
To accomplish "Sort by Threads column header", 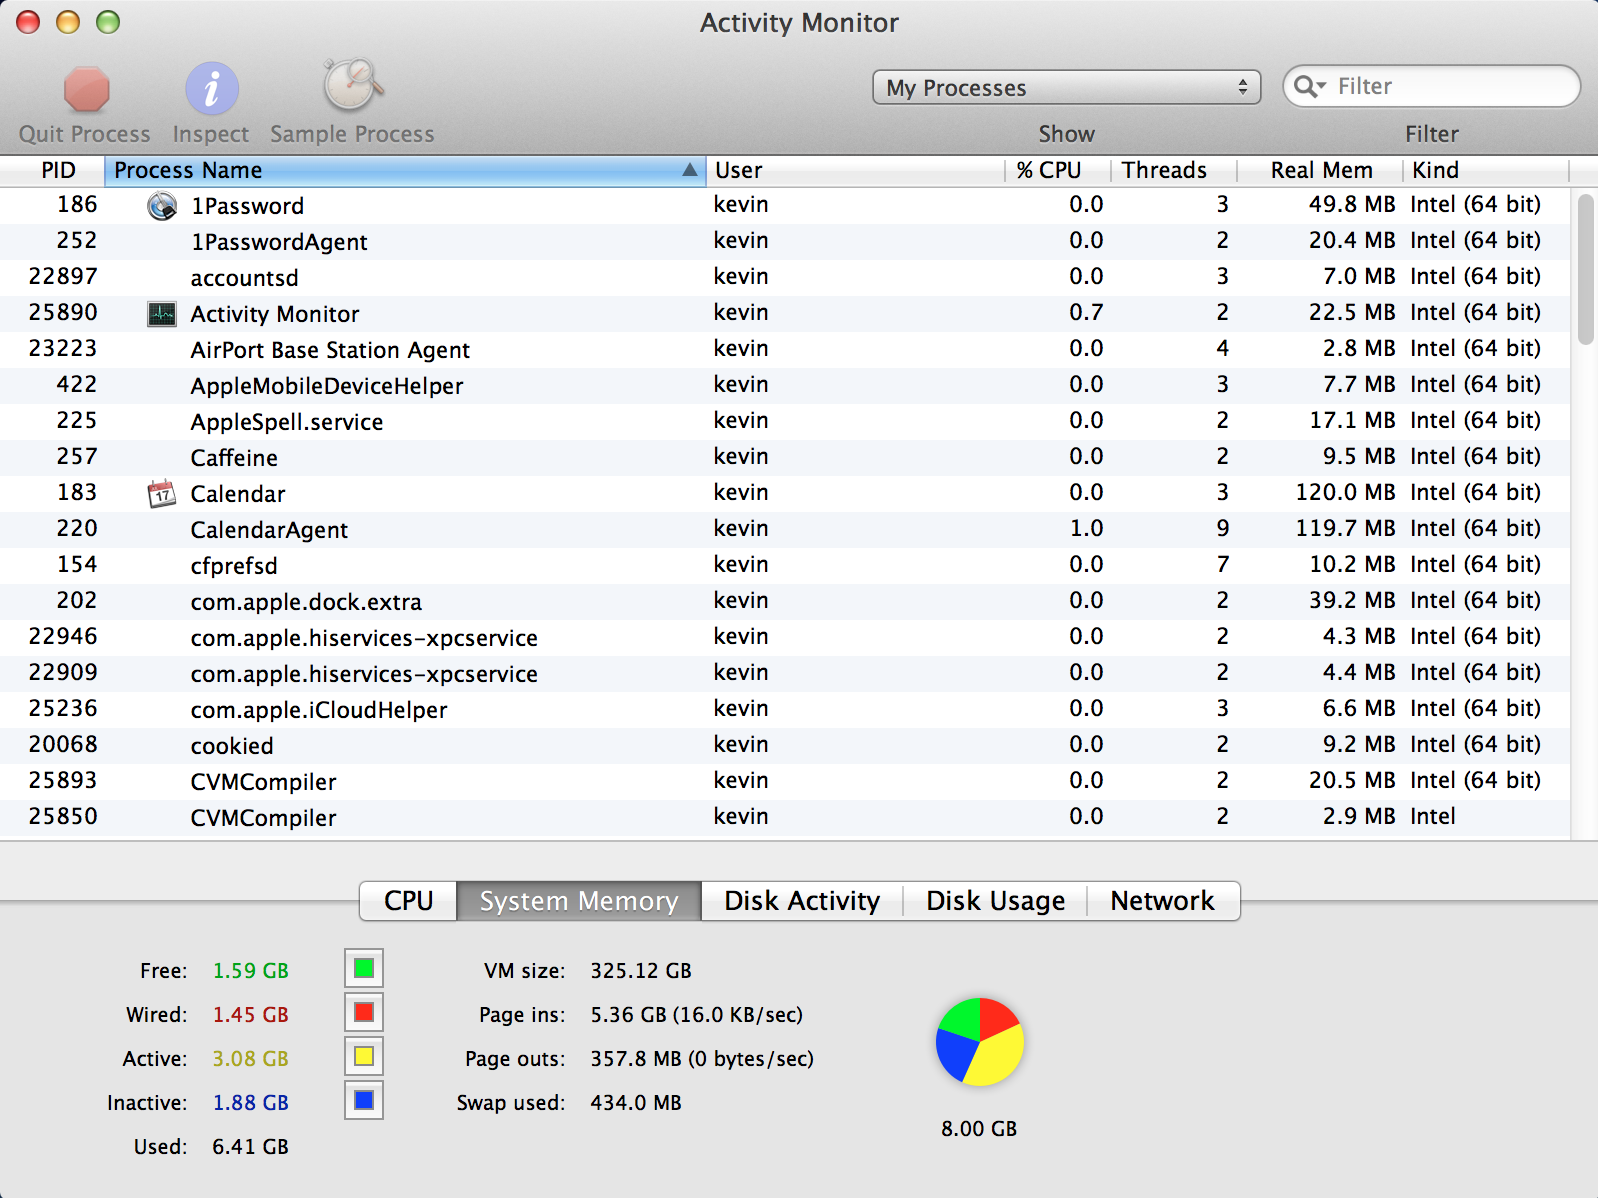I will 1173,170.
